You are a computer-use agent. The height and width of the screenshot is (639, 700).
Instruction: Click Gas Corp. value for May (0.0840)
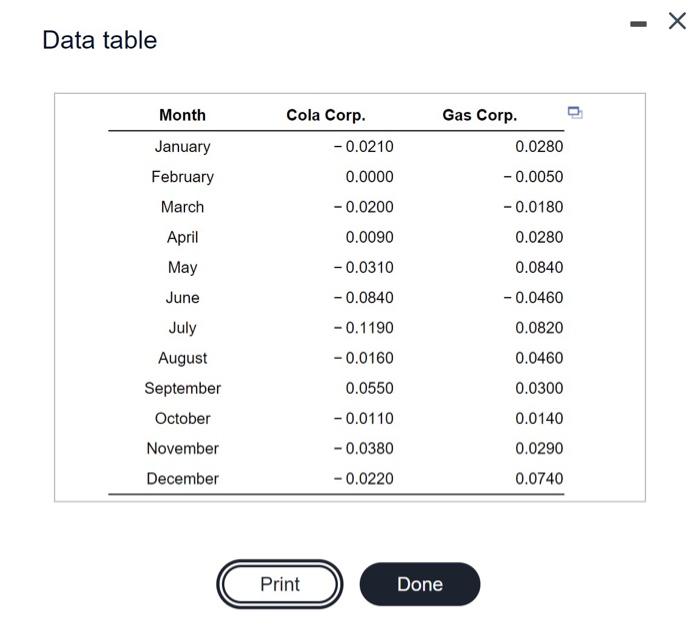pyautogui.click(x=539, y=267)
